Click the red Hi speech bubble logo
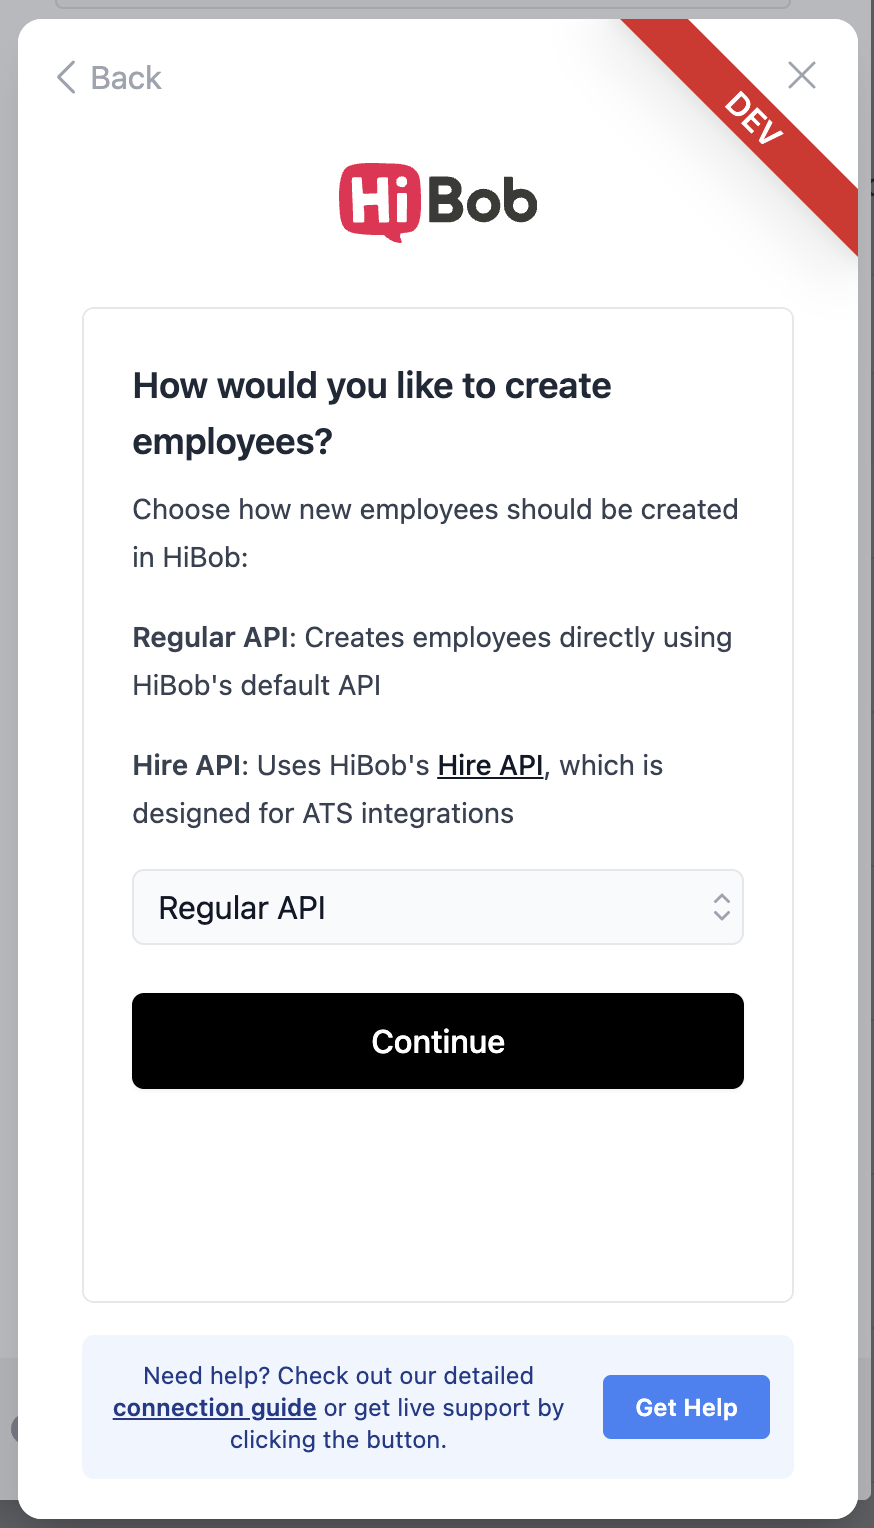The width and height of the screenshot is (874, 1528). 379,202
